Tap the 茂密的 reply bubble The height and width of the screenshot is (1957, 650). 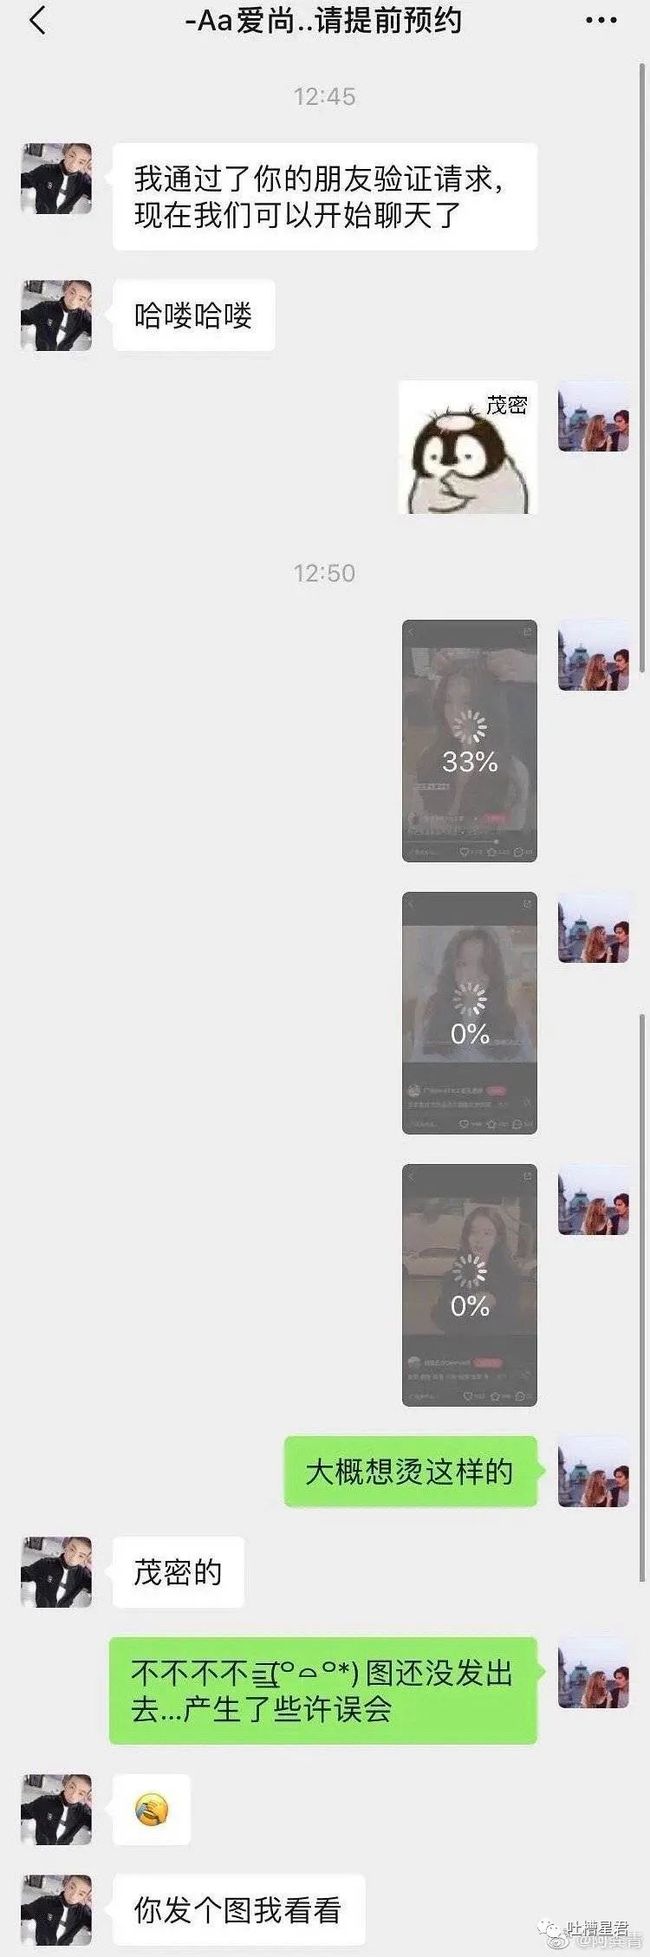click(x=178, y=1572)
